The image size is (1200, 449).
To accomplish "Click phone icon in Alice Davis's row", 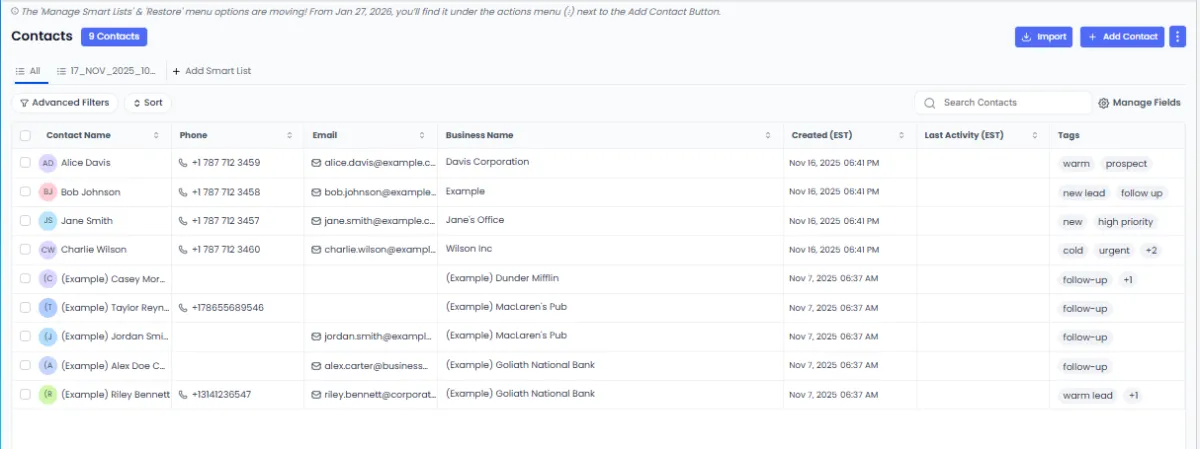I will click(183, 163).
